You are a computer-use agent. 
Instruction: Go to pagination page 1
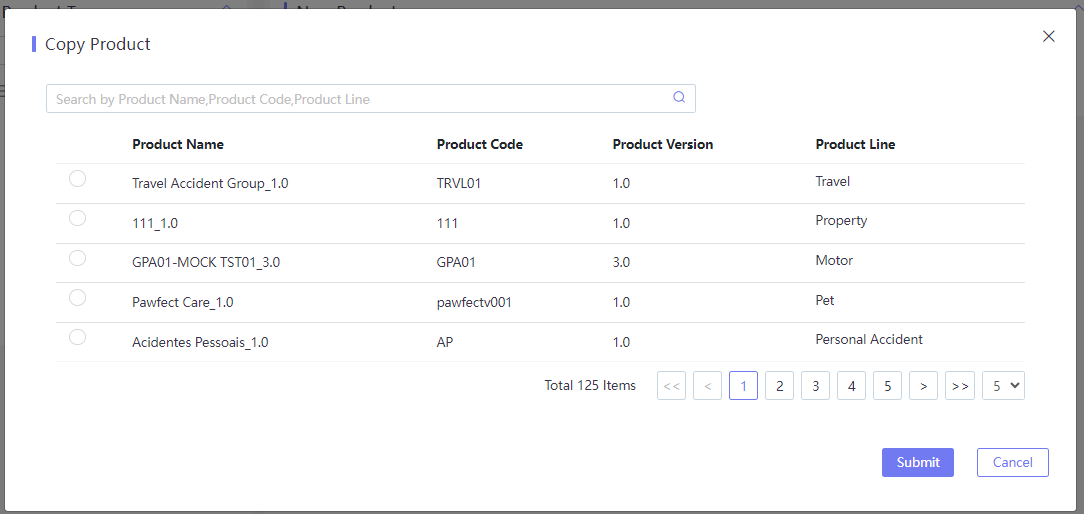743,386
